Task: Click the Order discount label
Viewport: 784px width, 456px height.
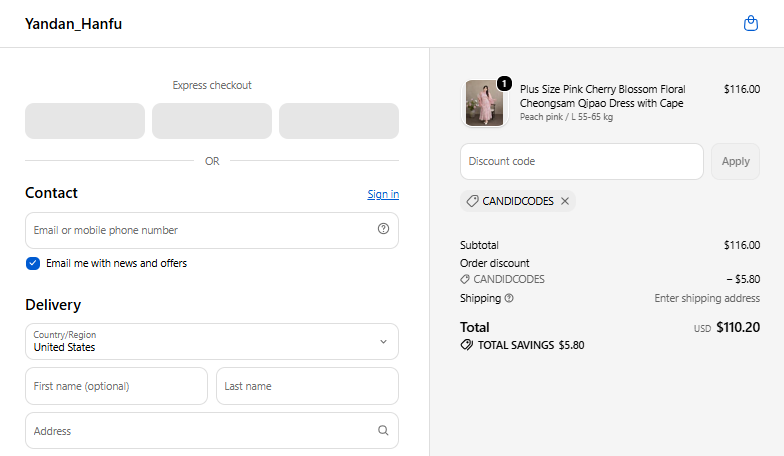Action: (x=494, y=263)
